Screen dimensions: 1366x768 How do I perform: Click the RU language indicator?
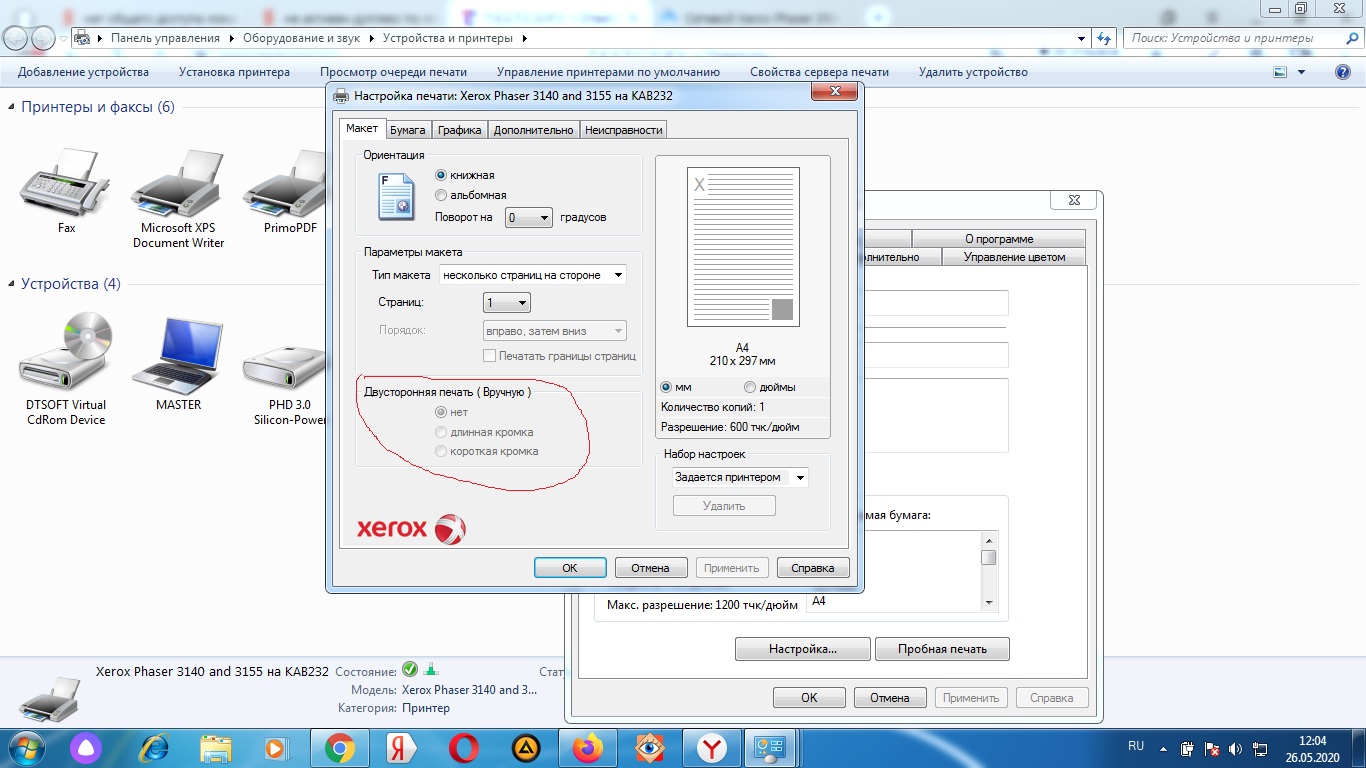[x=1136, y=746]
